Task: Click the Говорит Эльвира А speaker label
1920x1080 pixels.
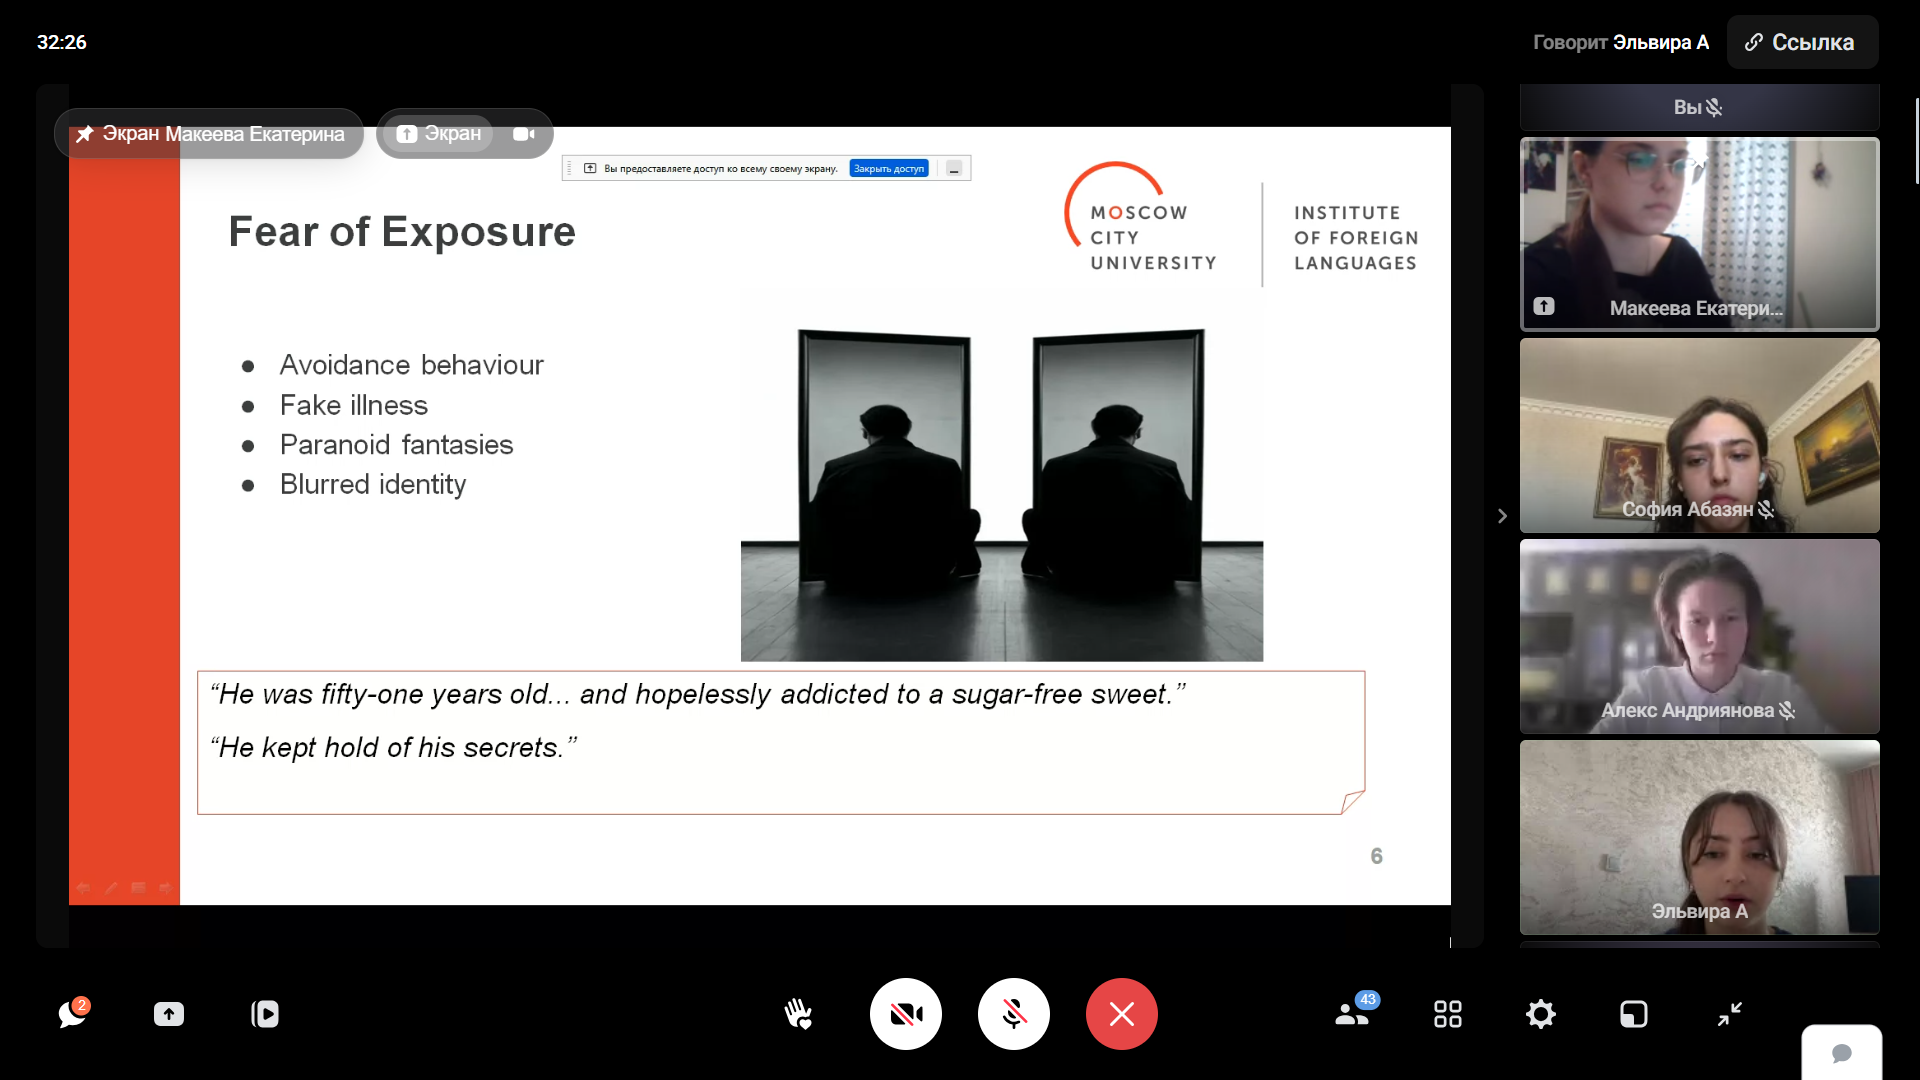Action: pos(1620,42)
